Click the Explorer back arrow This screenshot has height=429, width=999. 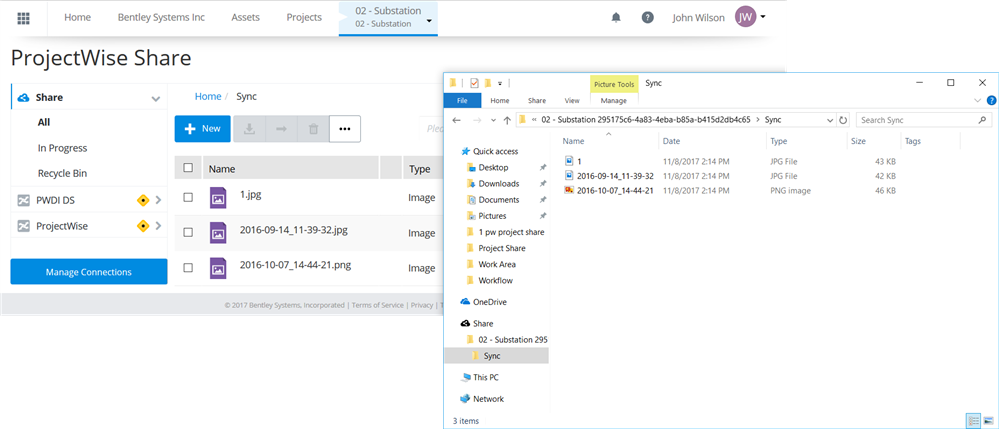[456, 120]
